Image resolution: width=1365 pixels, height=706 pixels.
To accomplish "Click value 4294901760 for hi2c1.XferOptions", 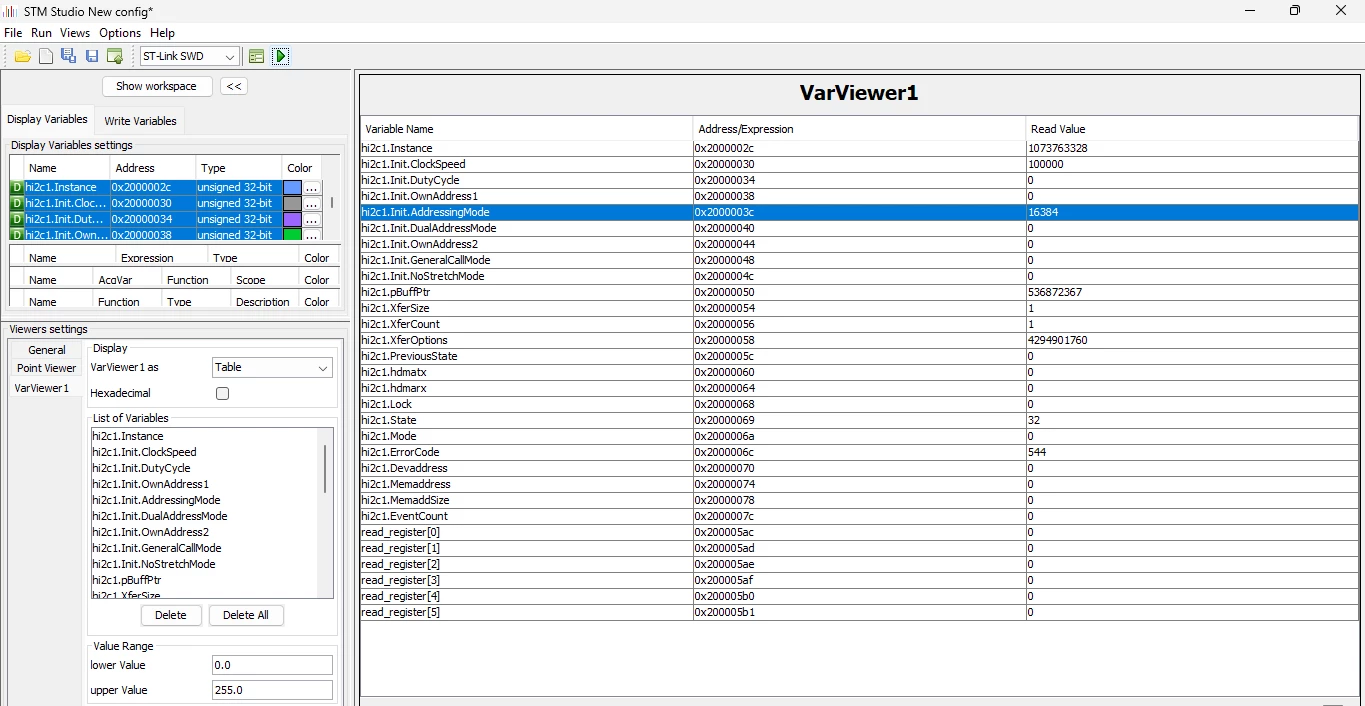I will click(x=1058, y=340).
